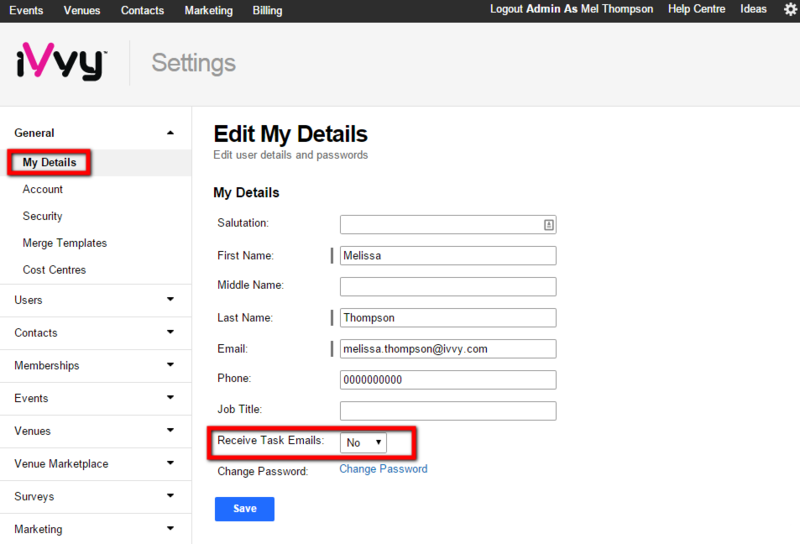Click the iVvy logo
Screen dimensions: 800x544
tap(61, 62)
